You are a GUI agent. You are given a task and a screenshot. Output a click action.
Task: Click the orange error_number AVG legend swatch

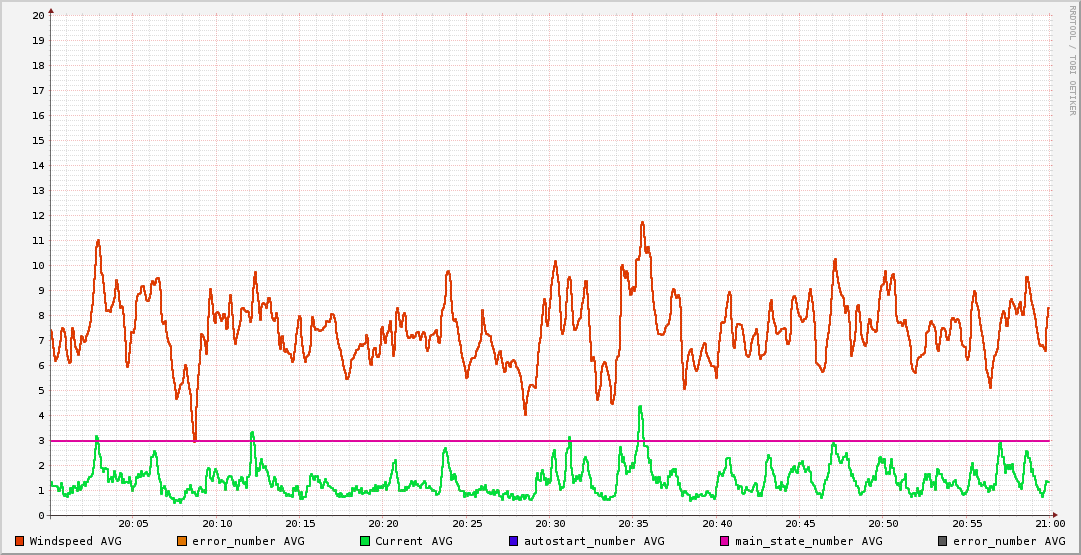[182, 541]
